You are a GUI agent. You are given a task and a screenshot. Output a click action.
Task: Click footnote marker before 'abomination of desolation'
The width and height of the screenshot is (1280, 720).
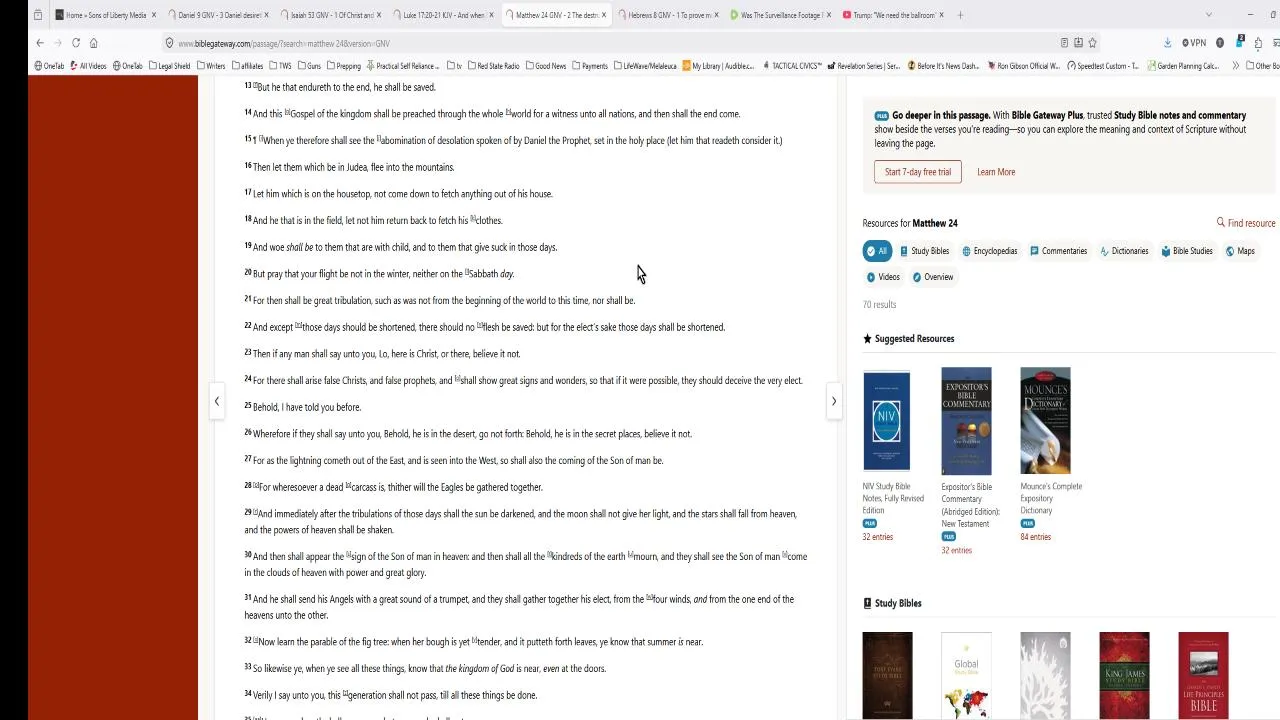tap(378, 138)
